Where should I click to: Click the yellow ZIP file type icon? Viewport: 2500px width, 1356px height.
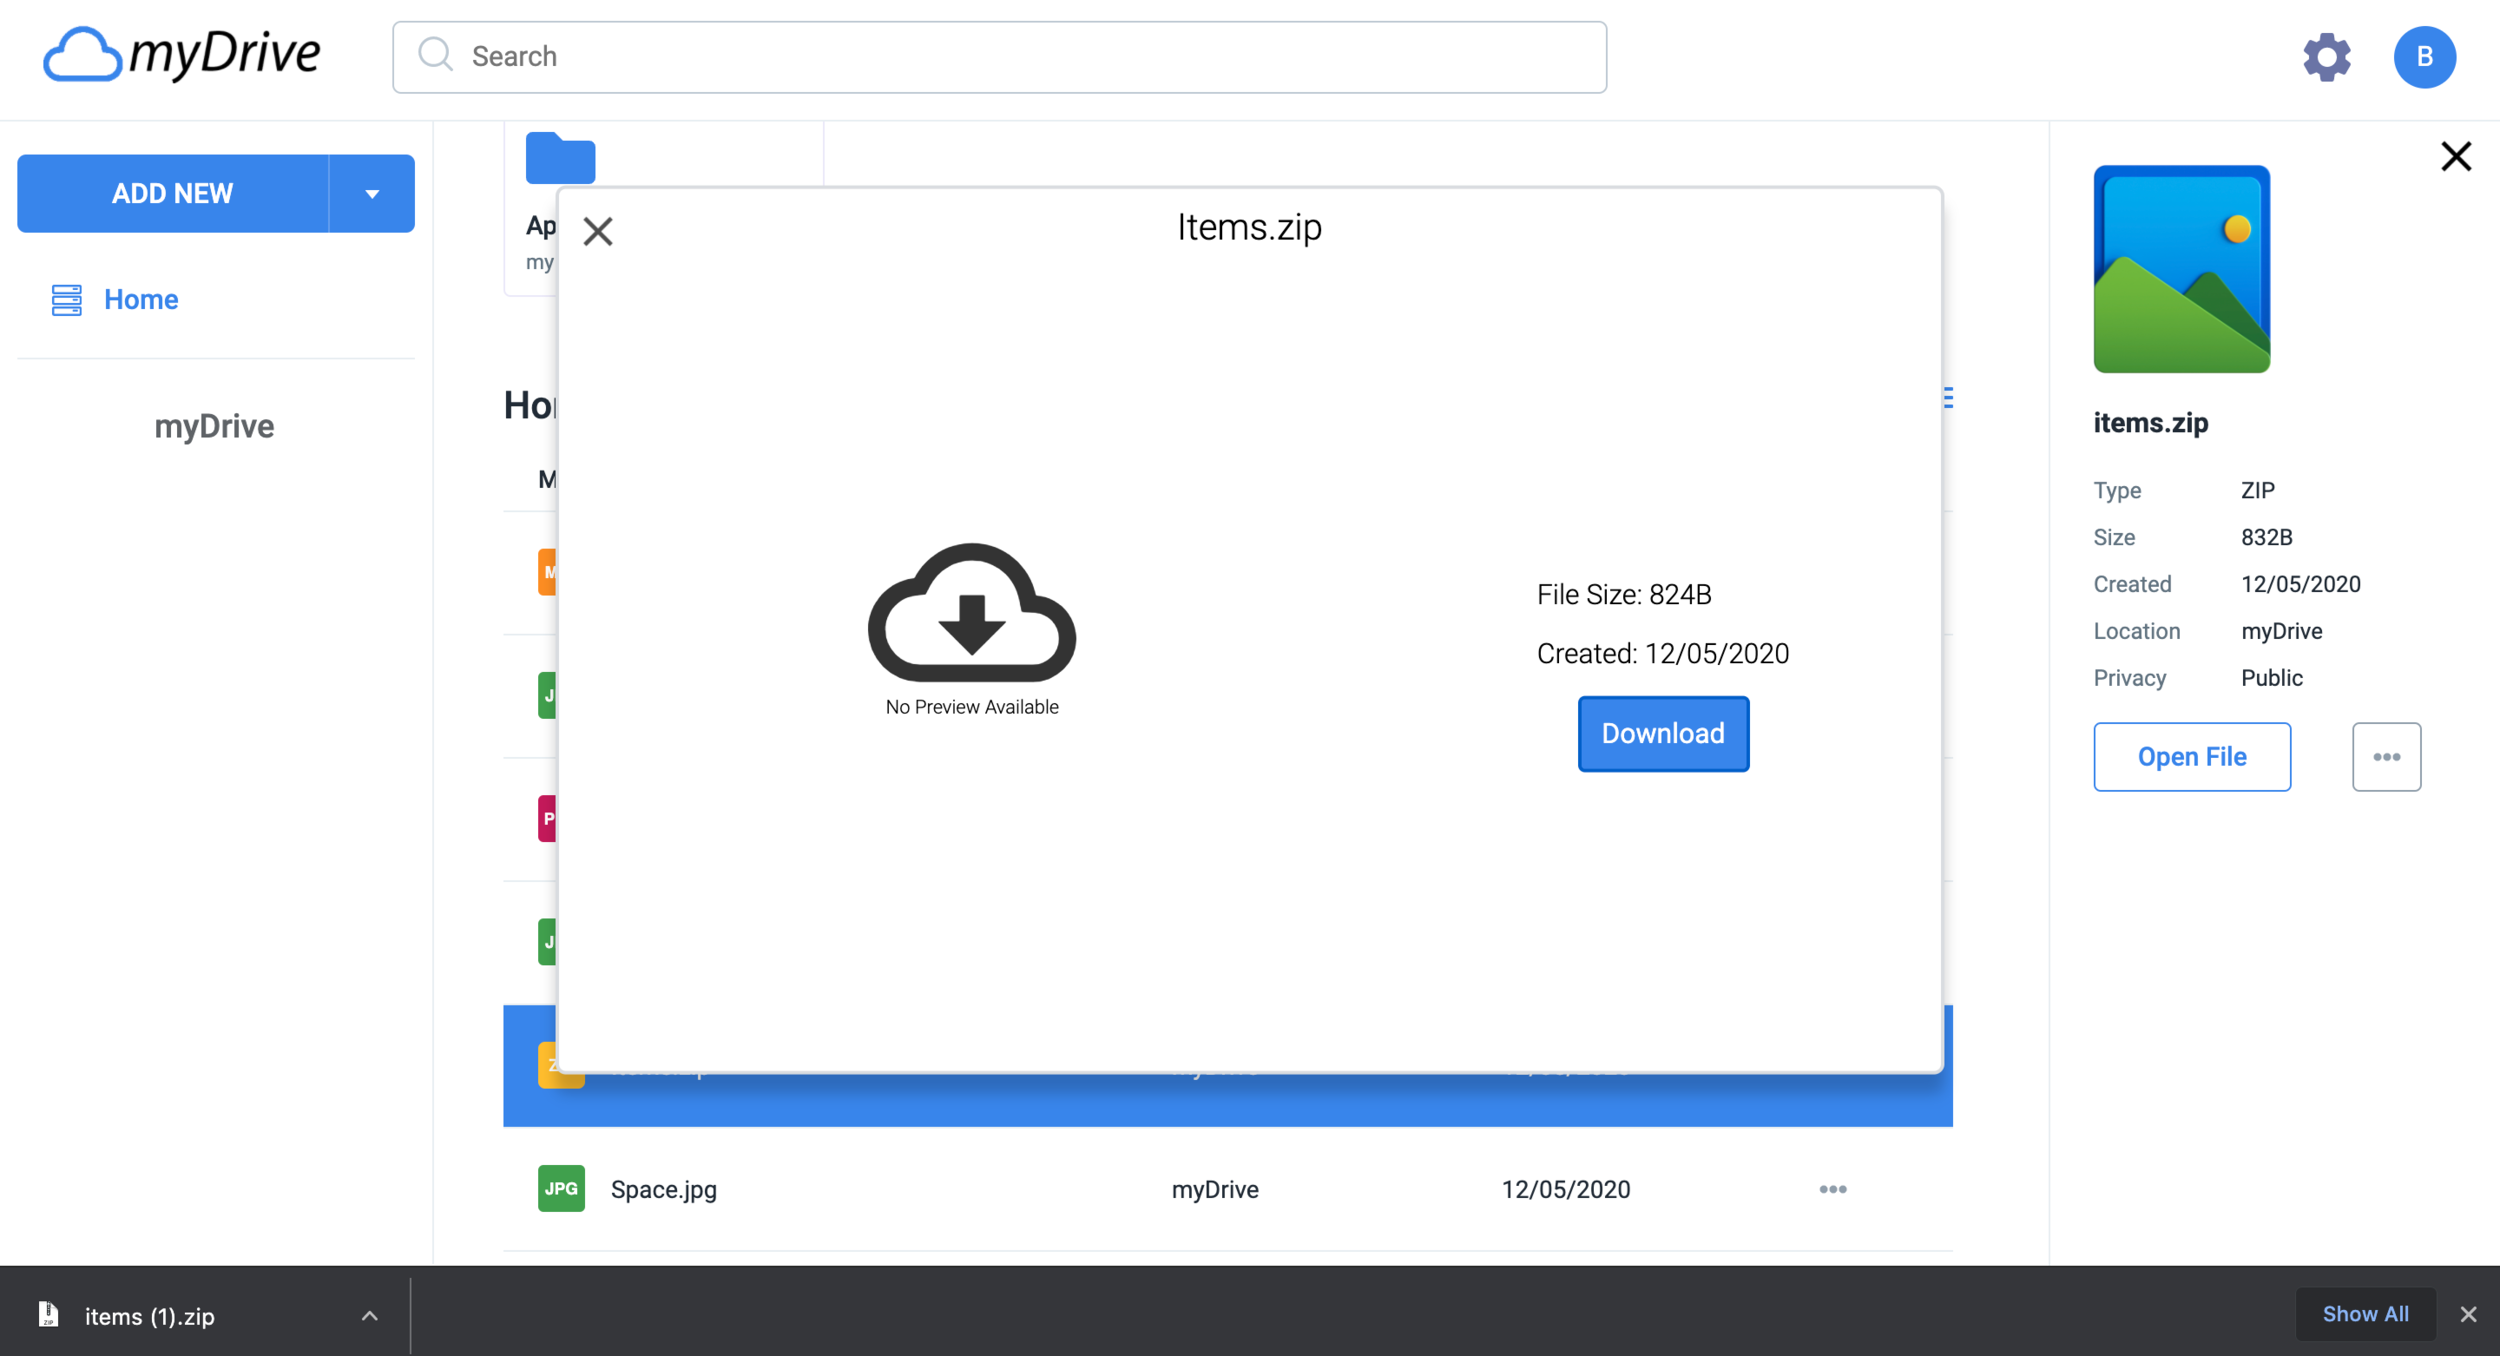(x=560, y=1066)
